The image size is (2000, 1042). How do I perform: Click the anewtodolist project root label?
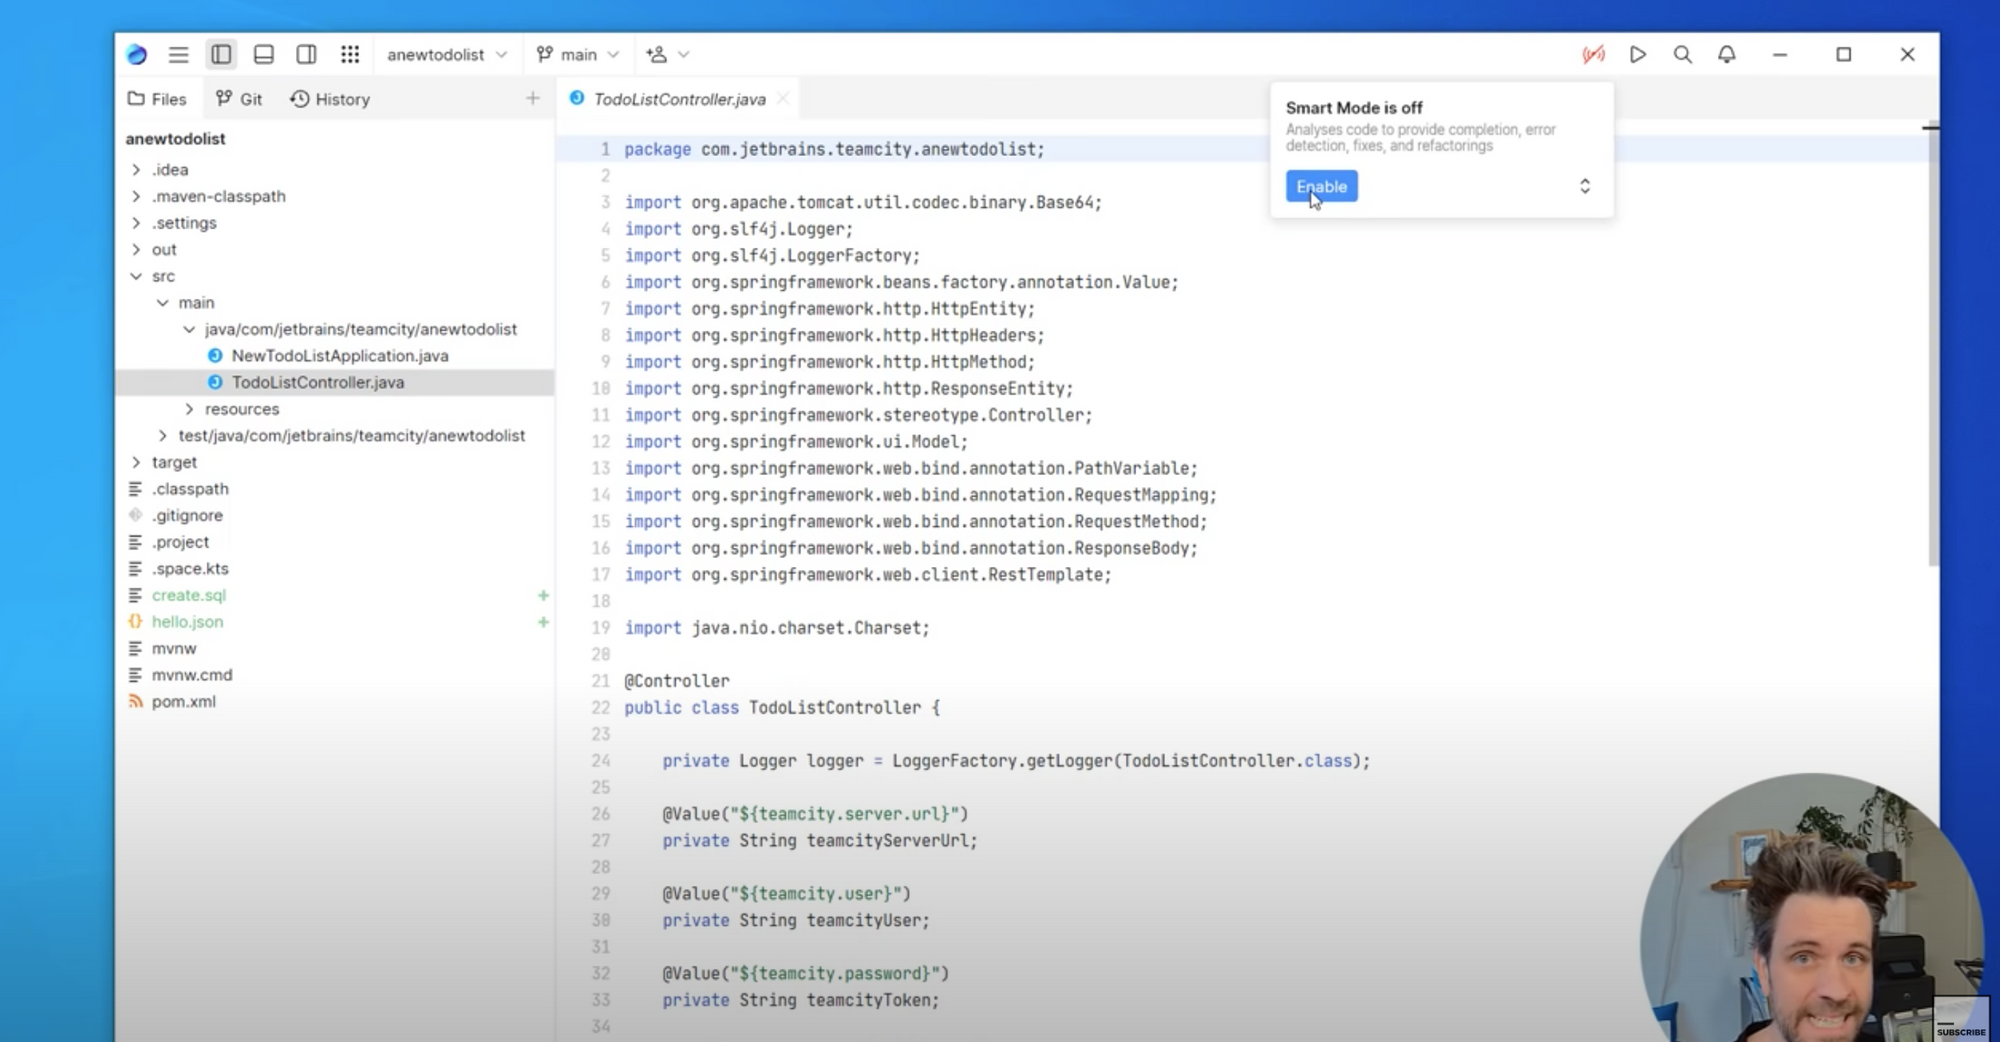[175, 139]
